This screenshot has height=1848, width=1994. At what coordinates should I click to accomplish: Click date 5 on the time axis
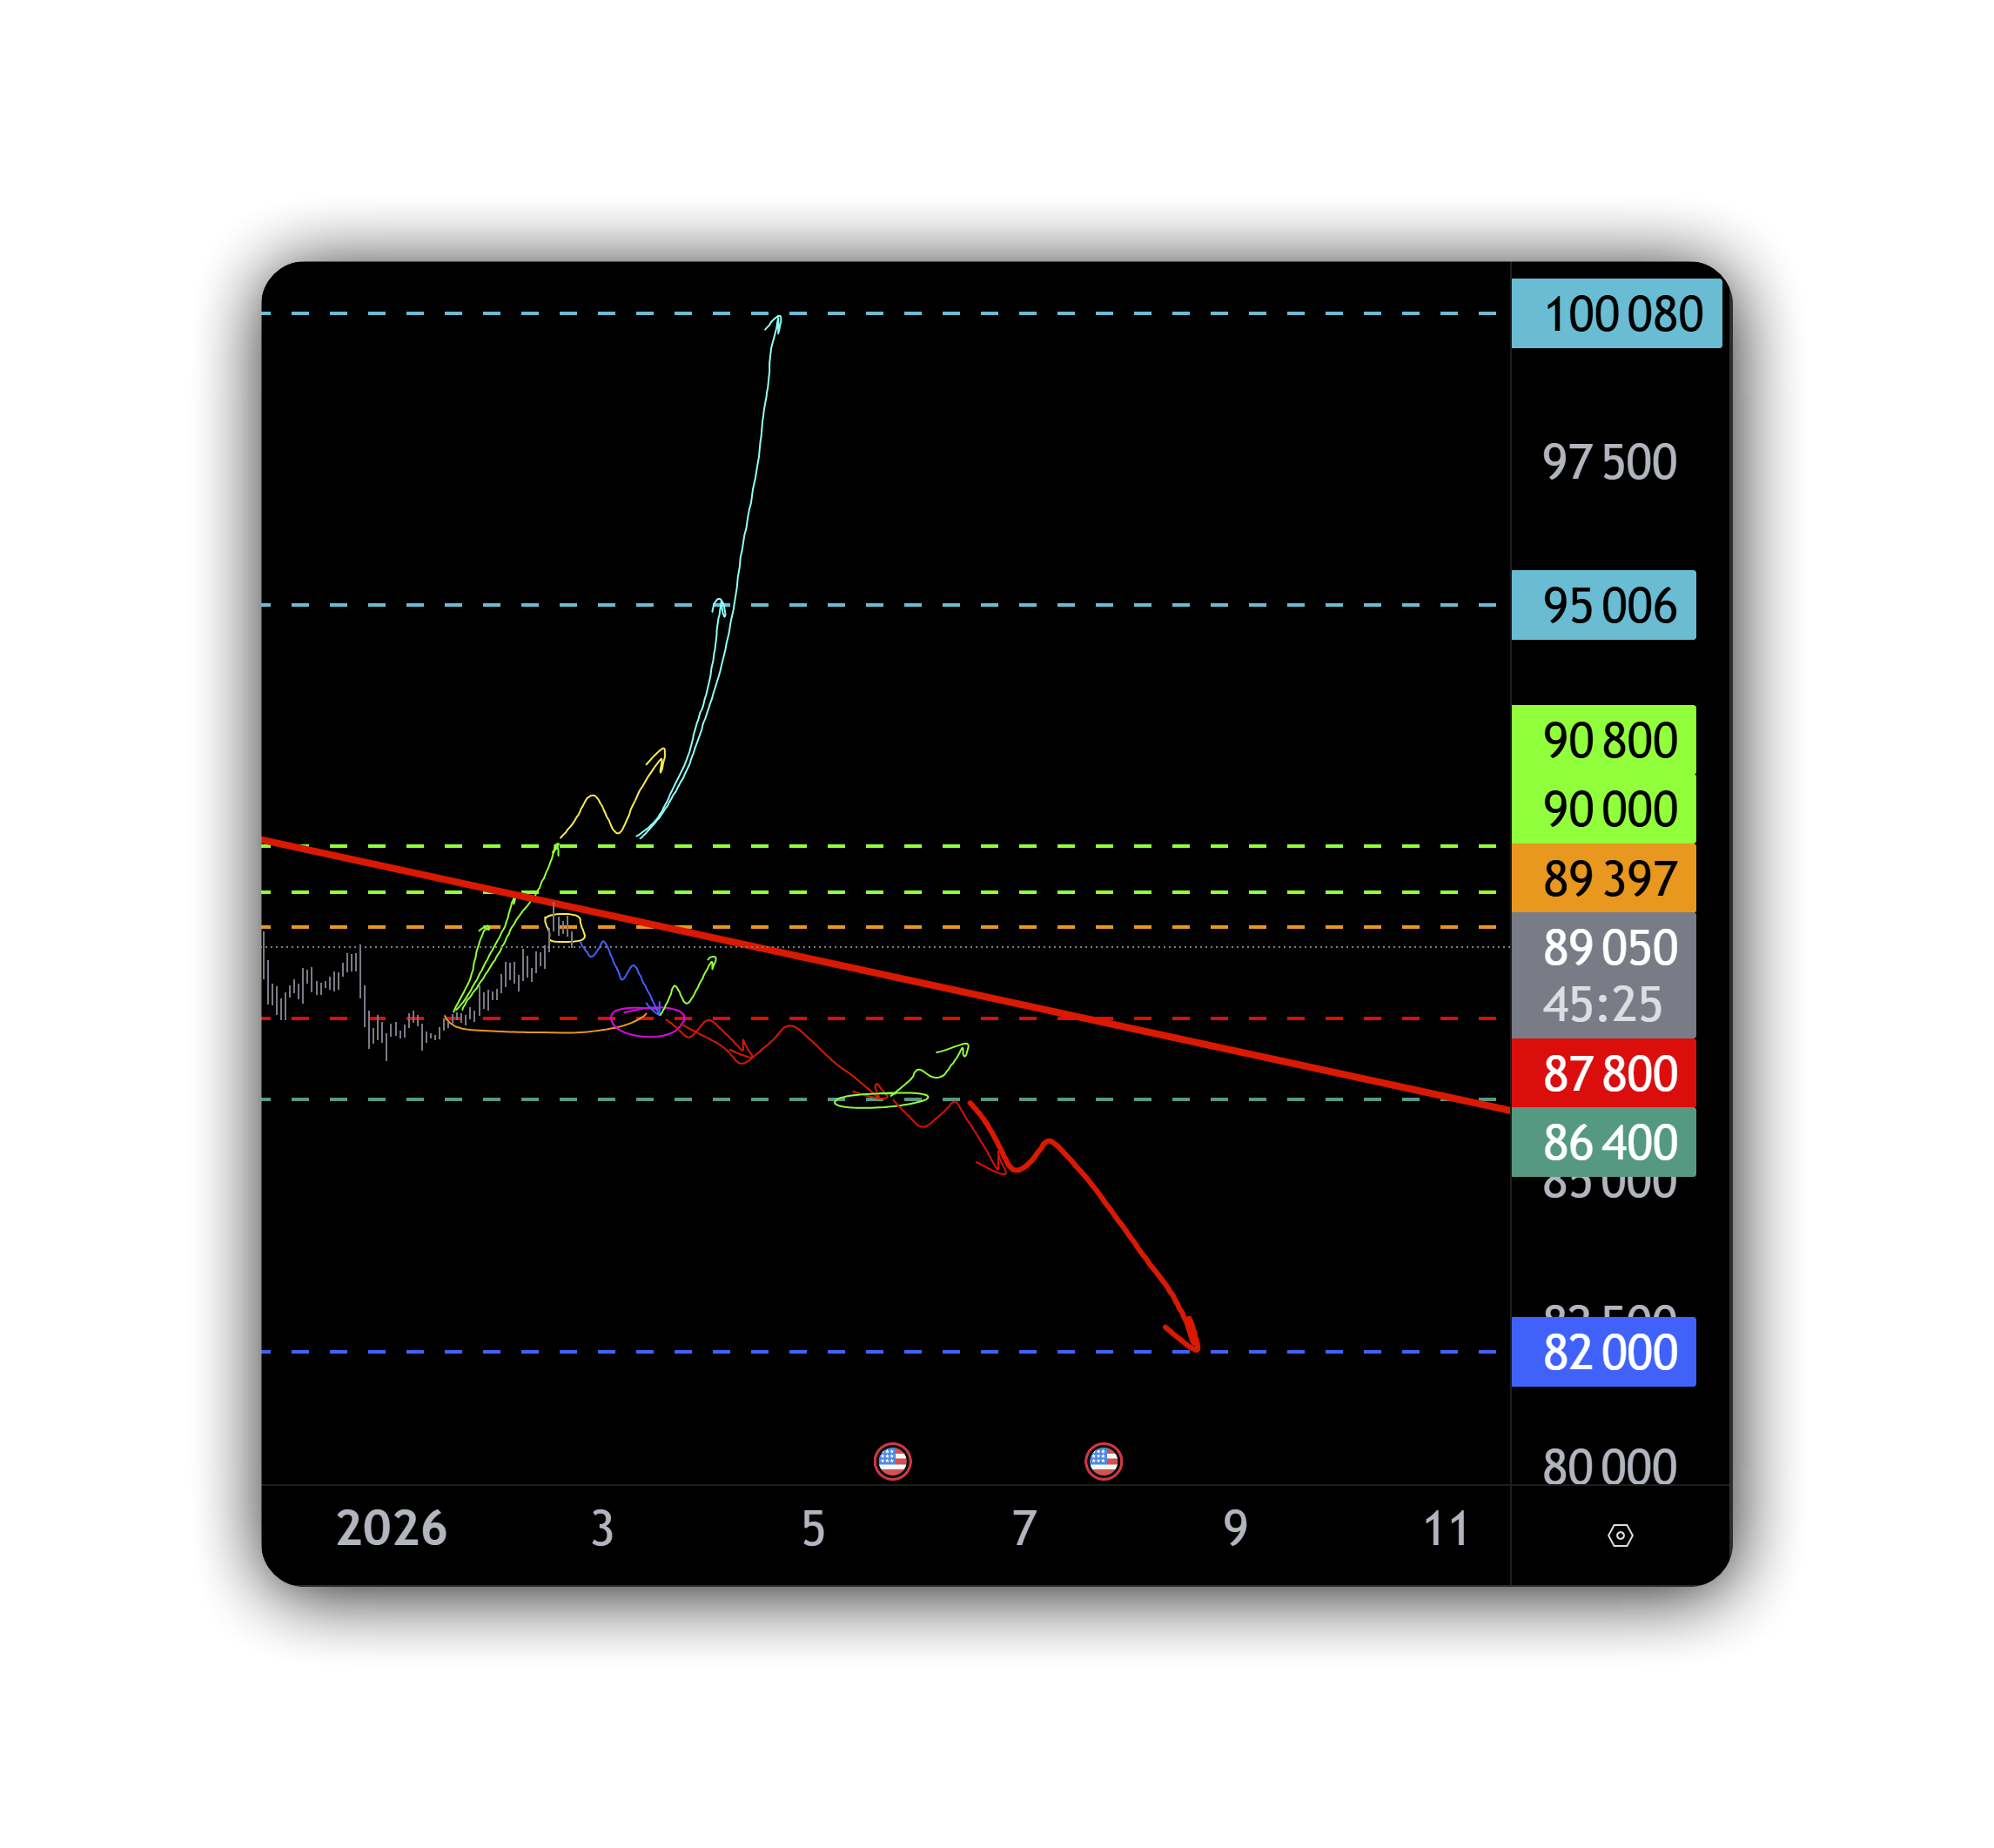[x=813, y=1528]
